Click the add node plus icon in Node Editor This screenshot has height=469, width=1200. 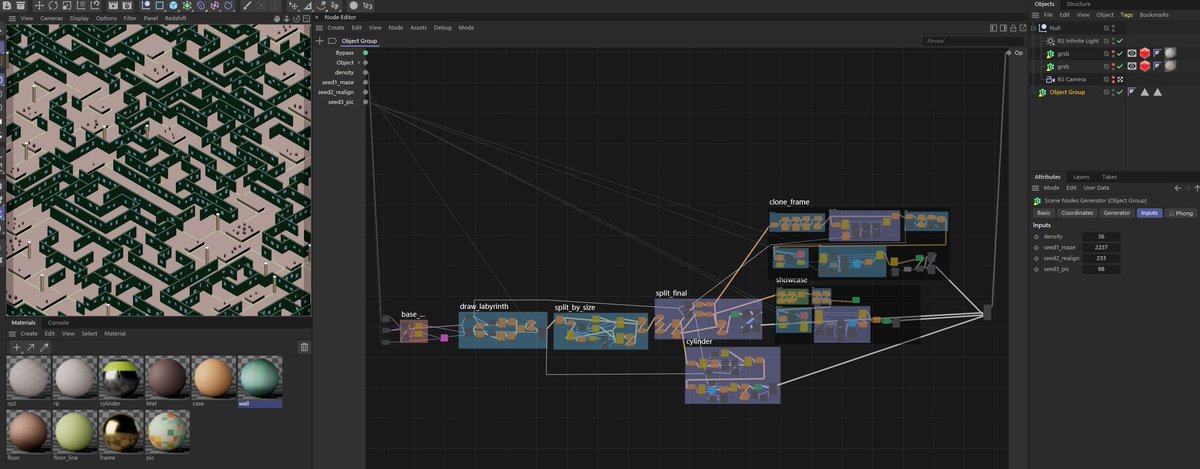coord(319,41)
